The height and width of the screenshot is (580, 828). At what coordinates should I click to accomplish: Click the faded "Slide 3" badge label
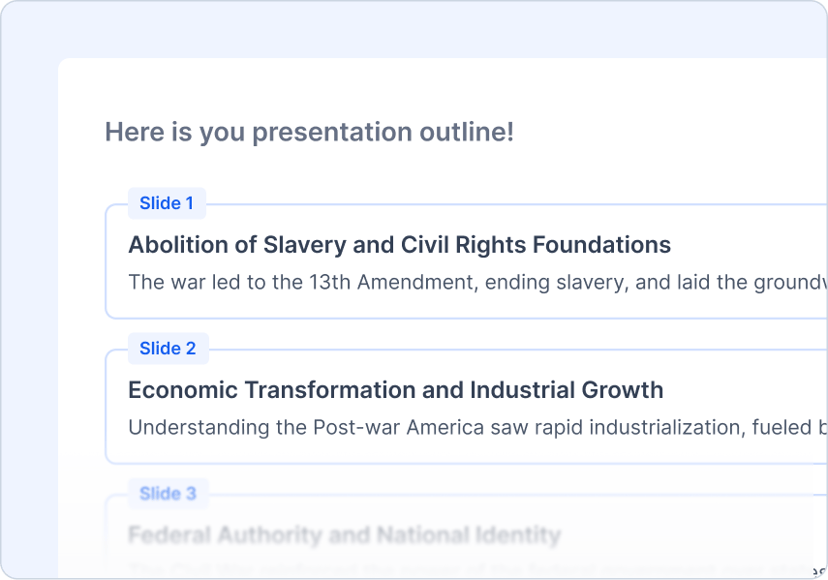pyautogui.click(x=168, y=494)
